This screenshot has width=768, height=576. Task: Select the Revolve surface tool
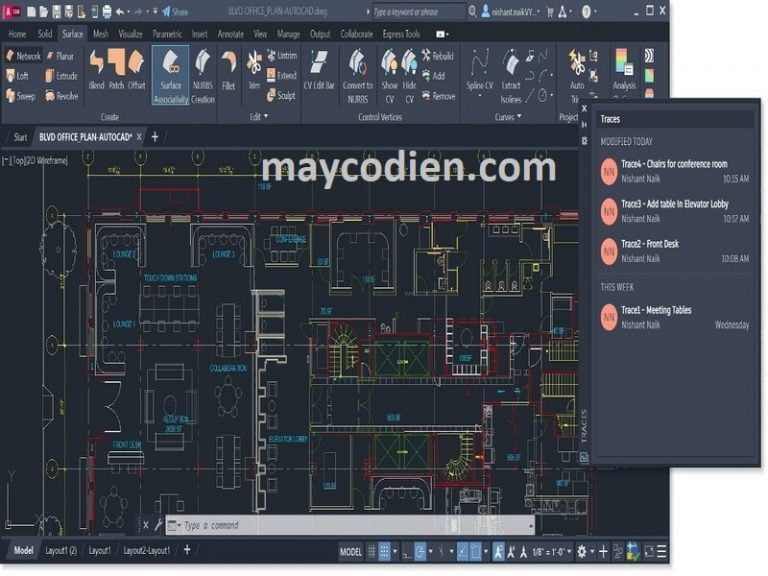click(x=61, y=96)
